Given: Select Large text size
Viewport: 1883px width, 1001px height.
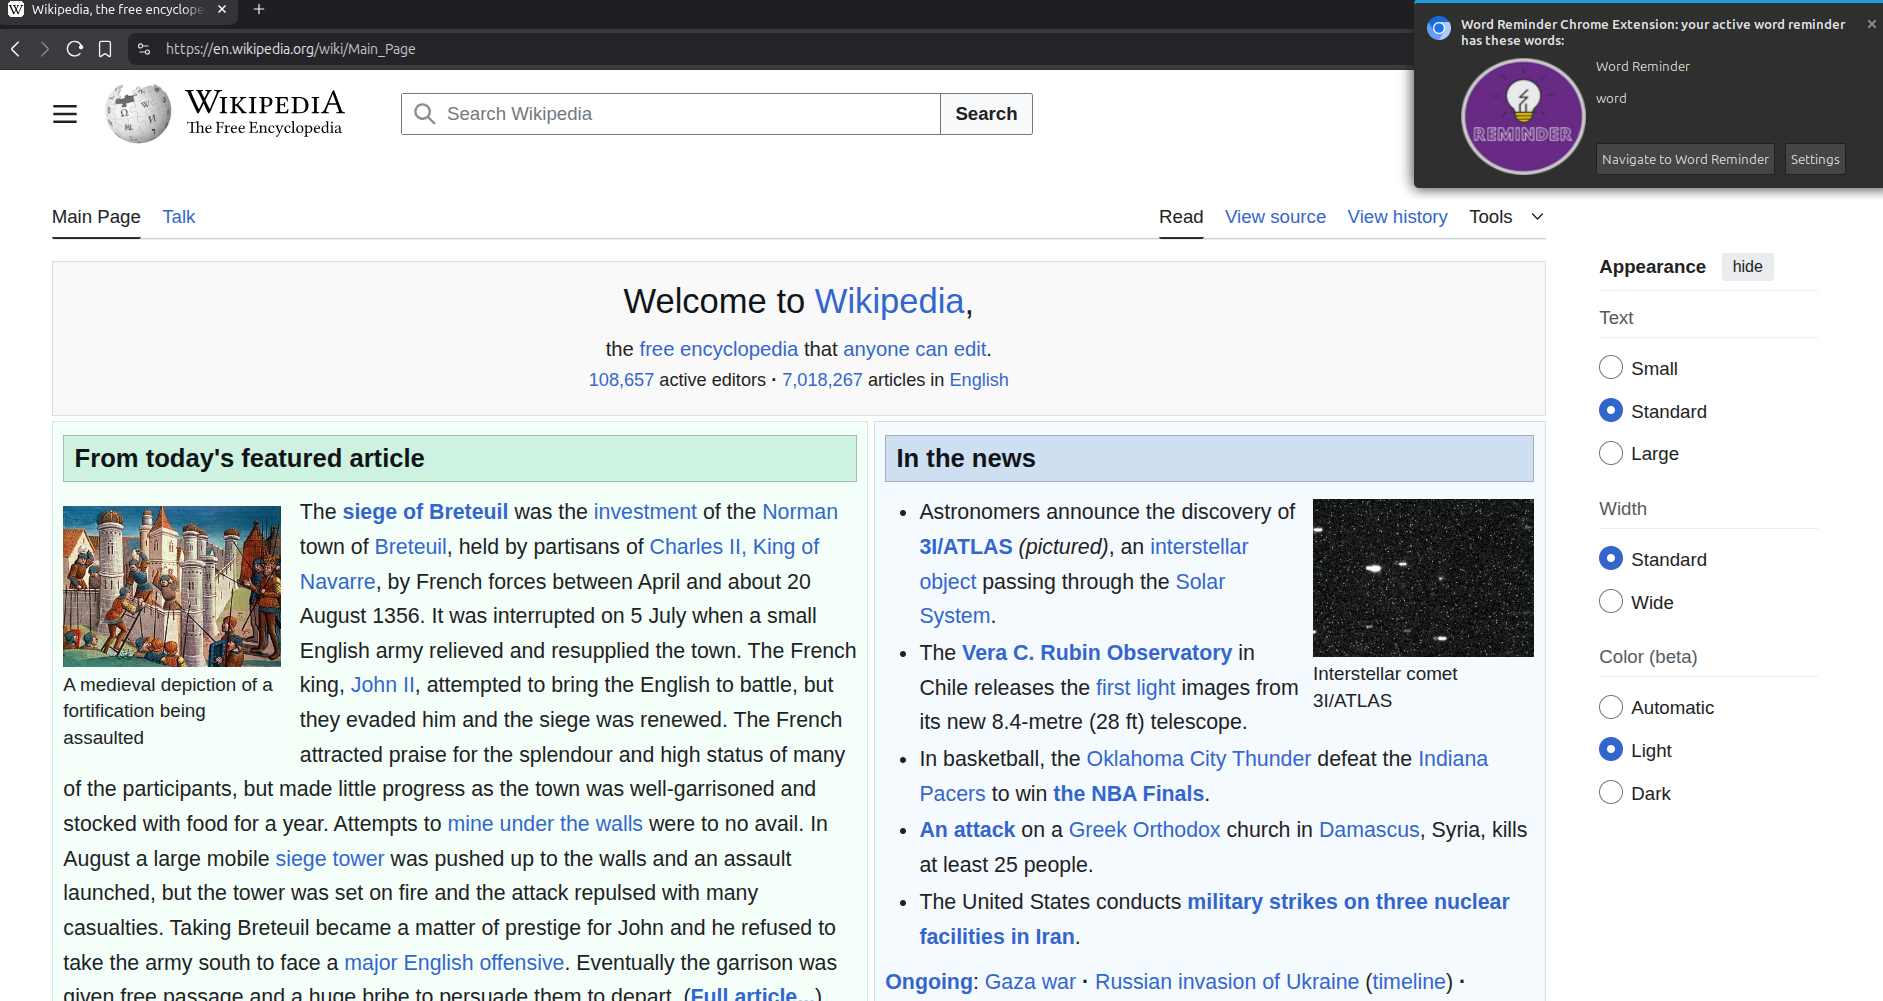Looking at the screenshot, I should (1611, 453).
